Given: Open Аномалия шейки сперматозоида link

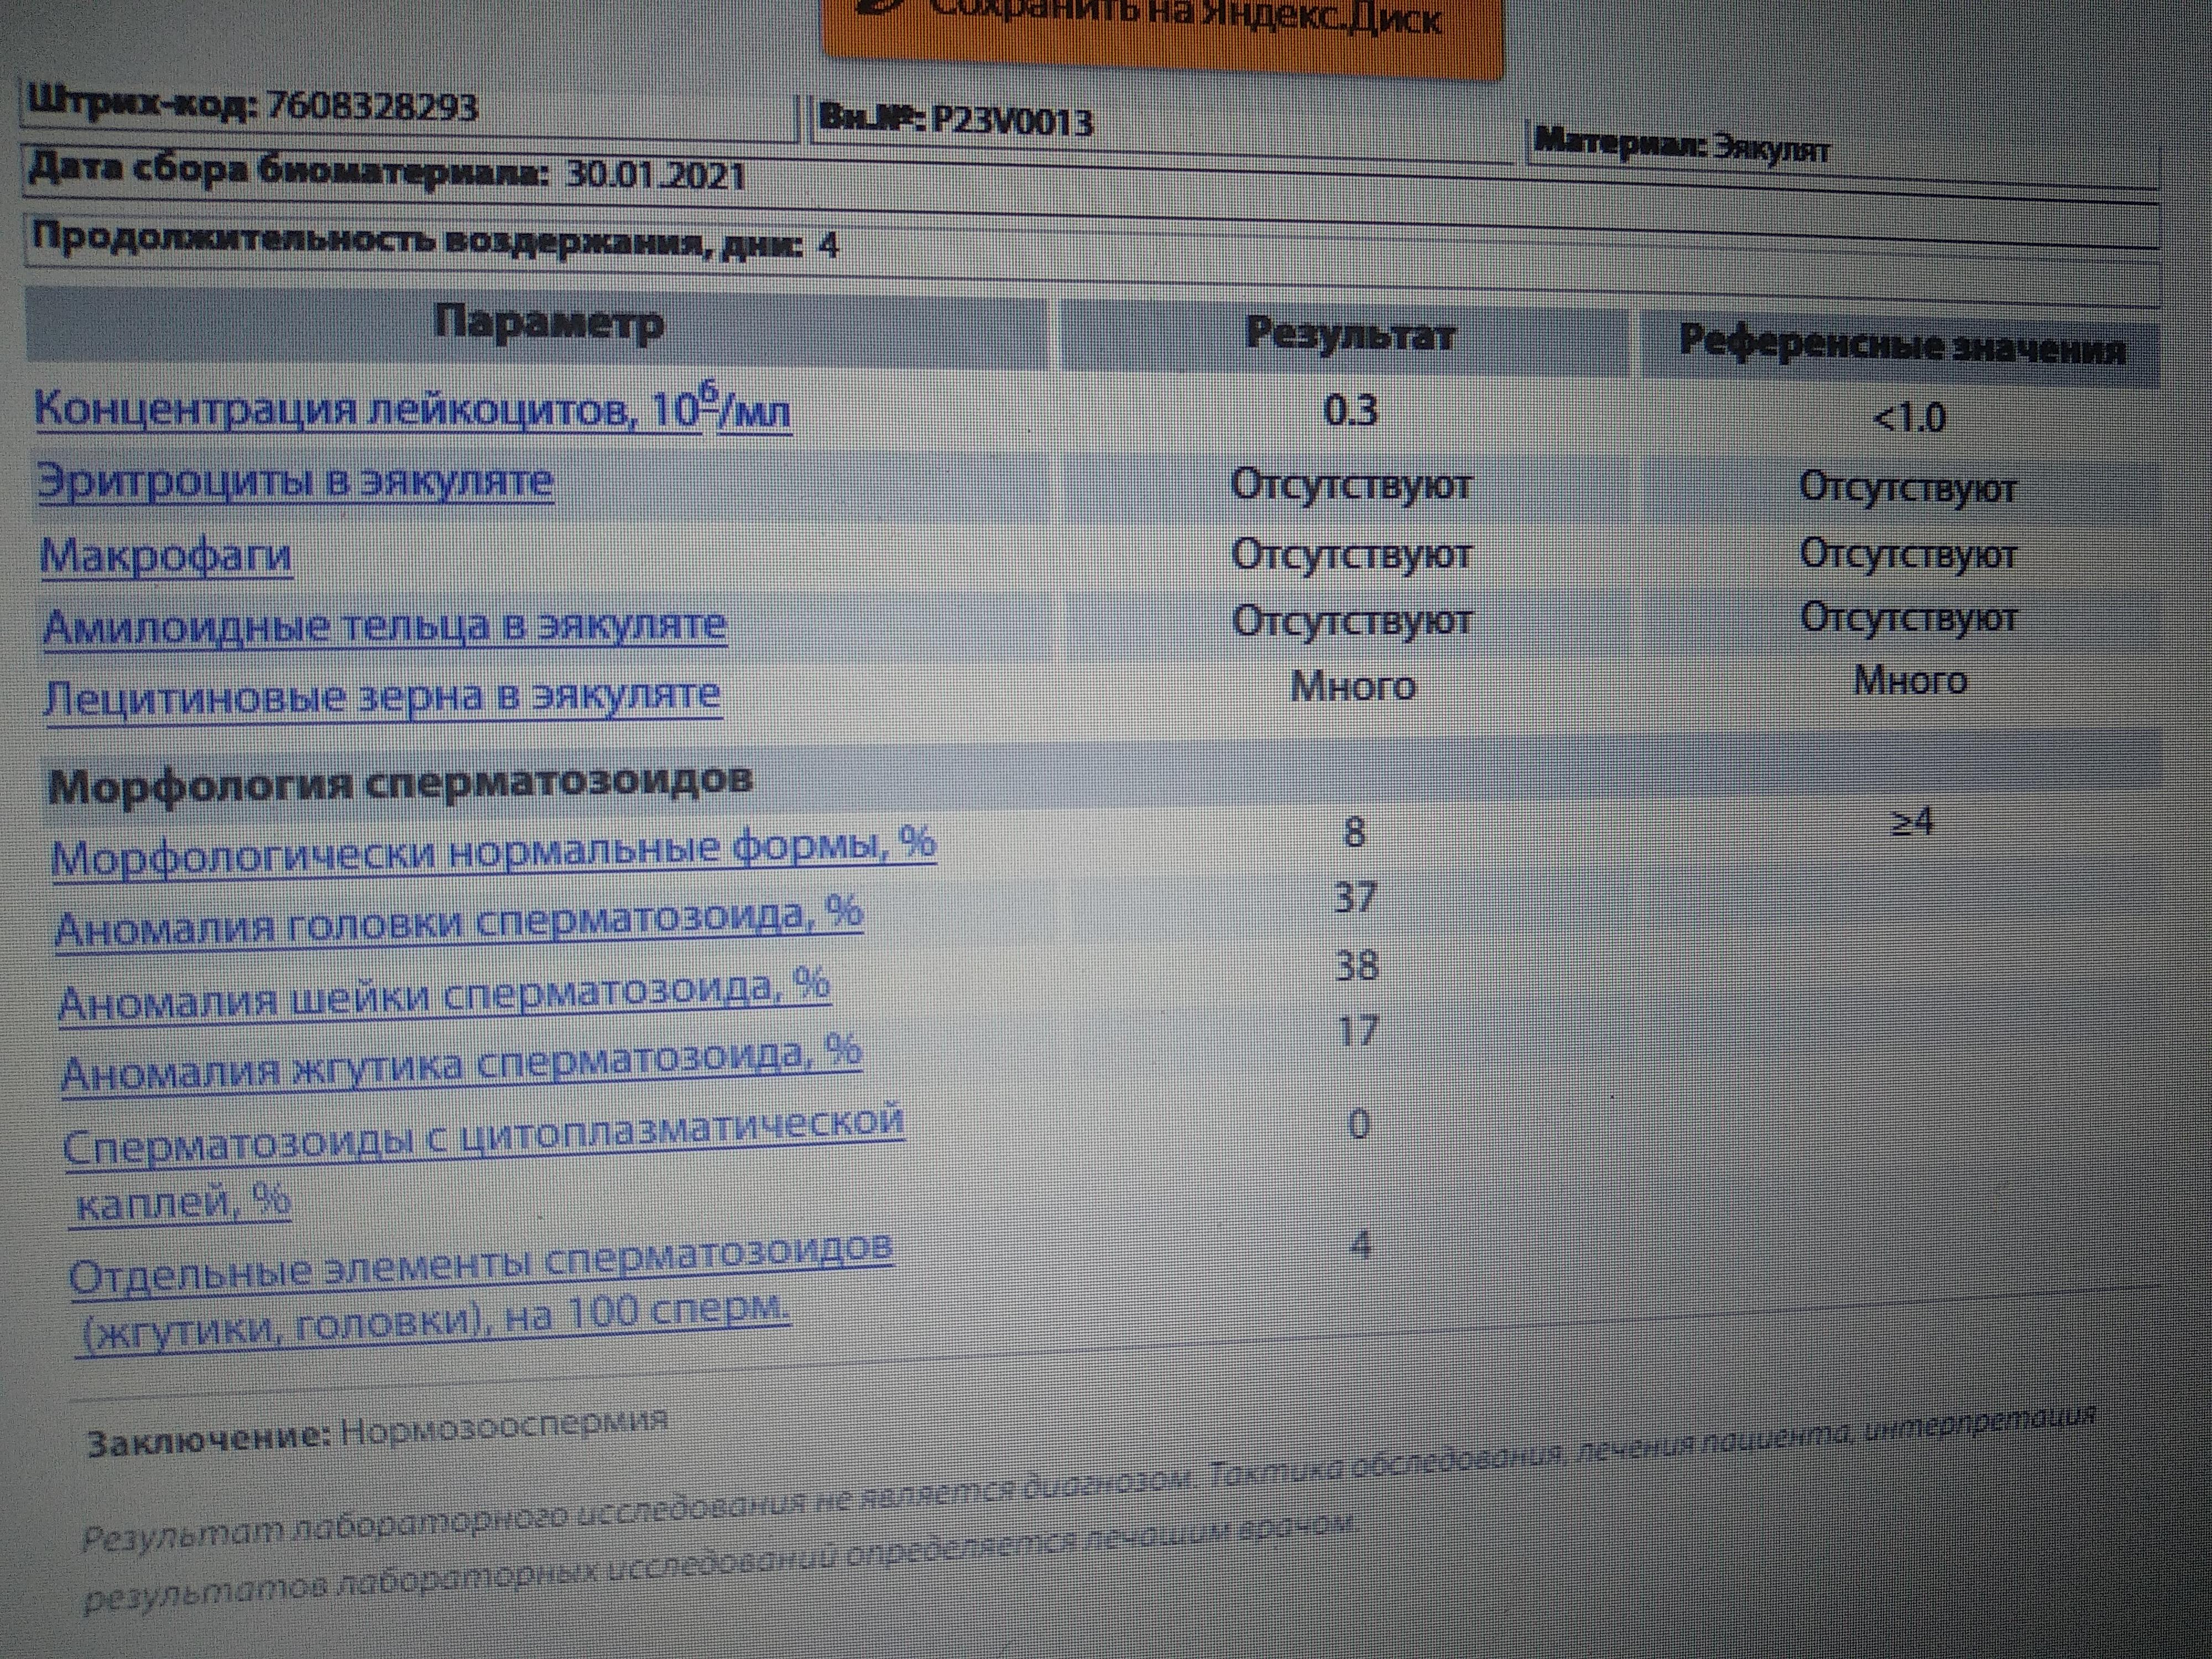Looking at the screenshot, I should click(x=444, y=995).
